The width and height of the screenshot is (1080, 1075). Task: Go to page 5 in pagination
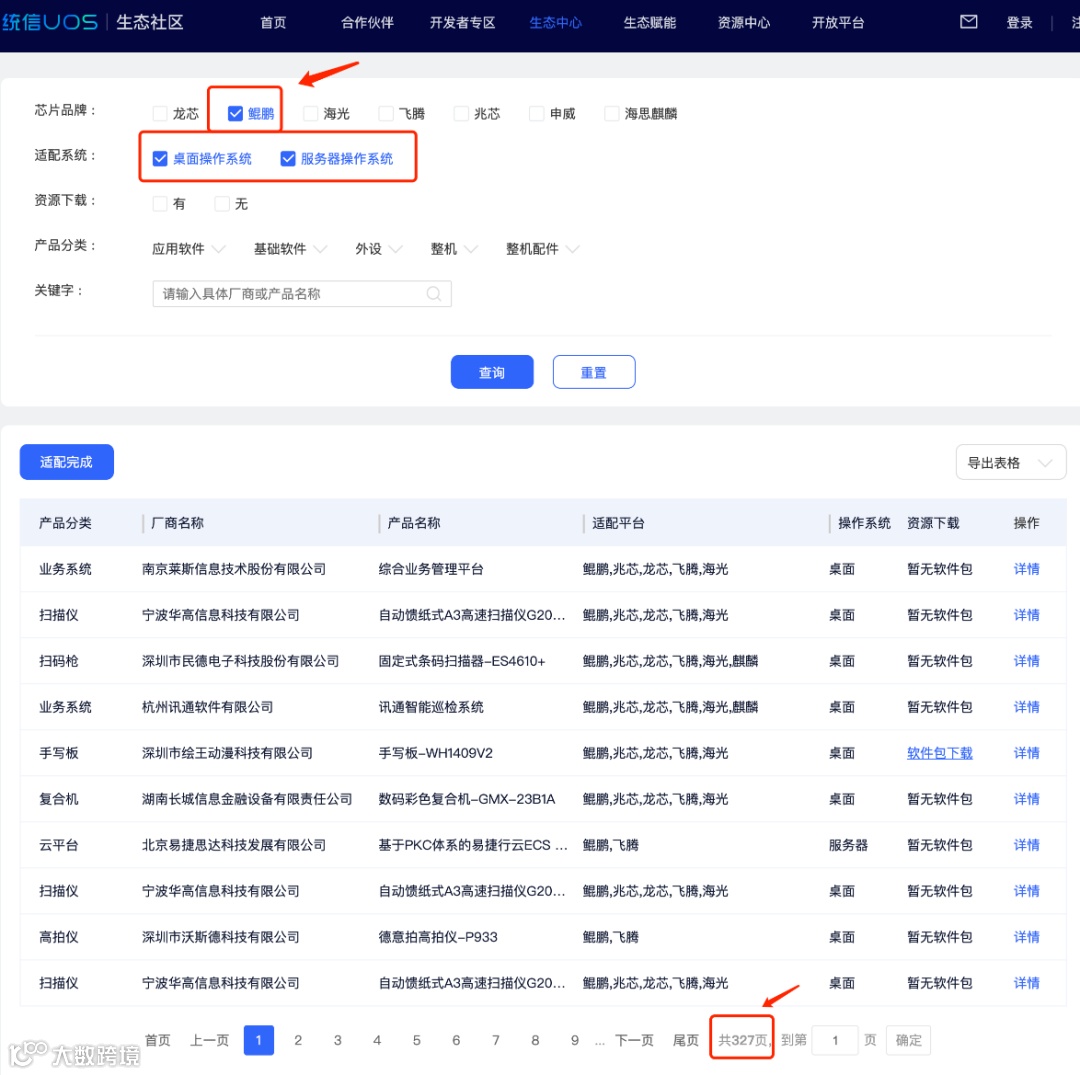click(417, 1041)
